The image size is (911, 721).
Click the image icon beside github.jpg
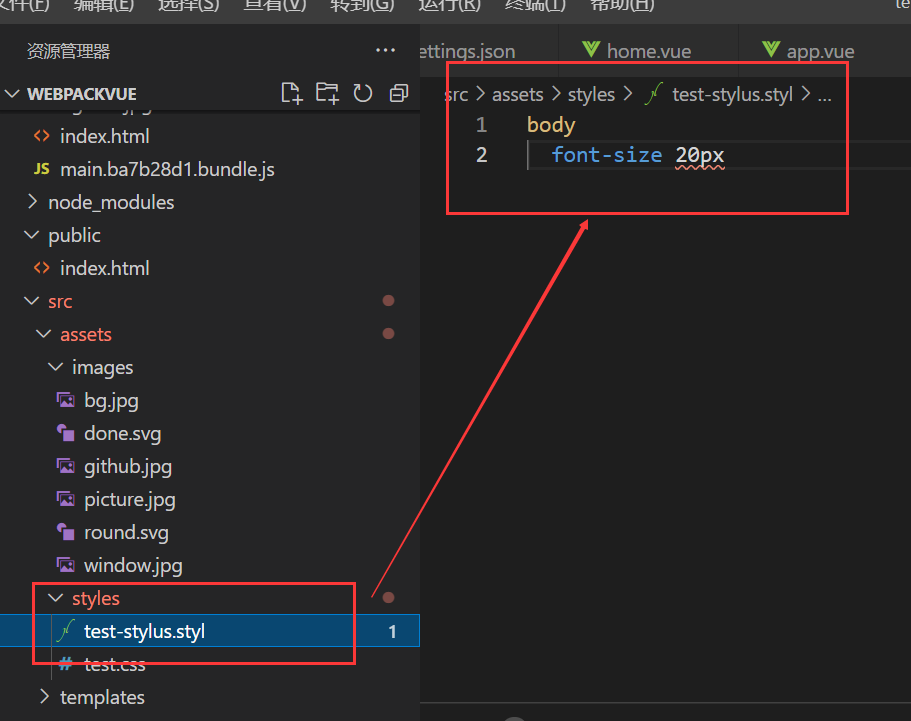[66, 466]
